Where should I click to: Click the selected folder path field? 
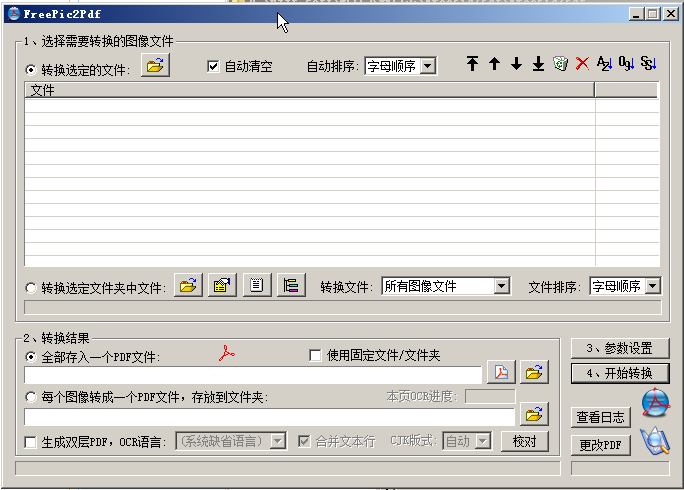[343, 307]
